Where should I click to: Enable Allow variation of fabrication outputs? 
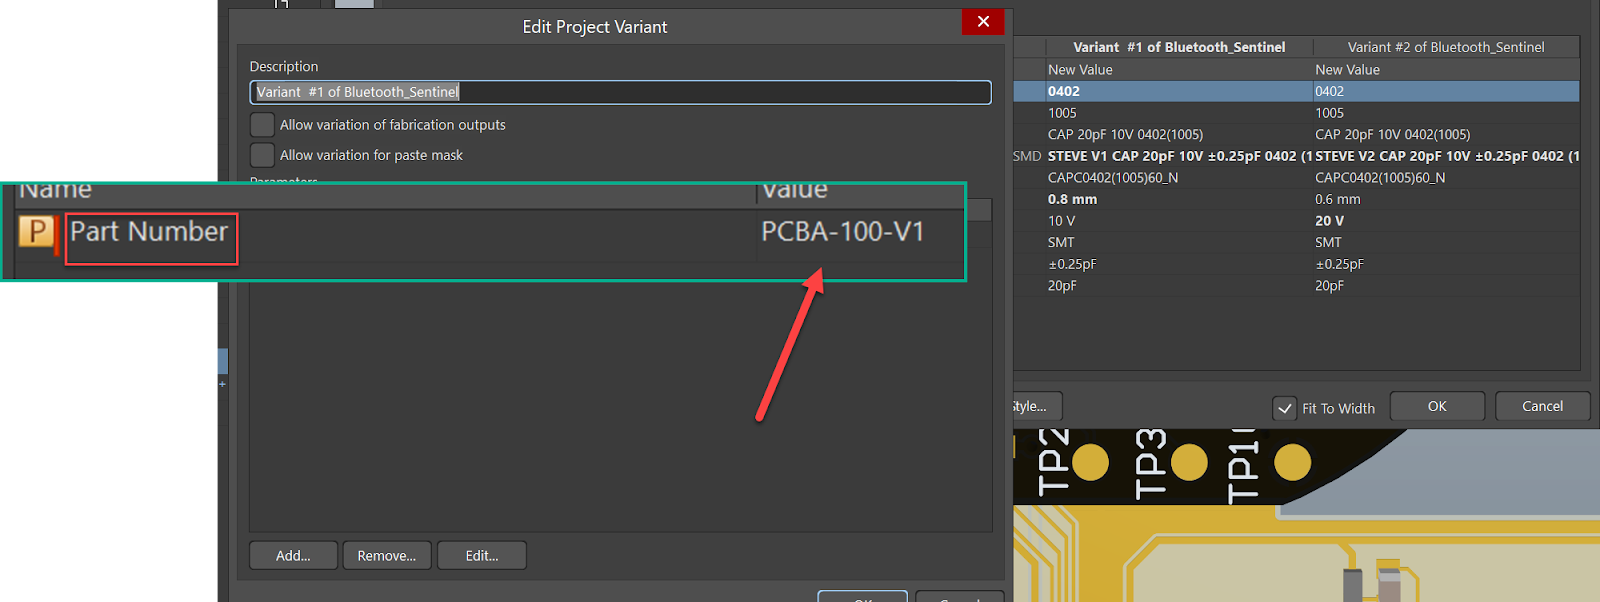pyautogui.click(x=262, y=125)
